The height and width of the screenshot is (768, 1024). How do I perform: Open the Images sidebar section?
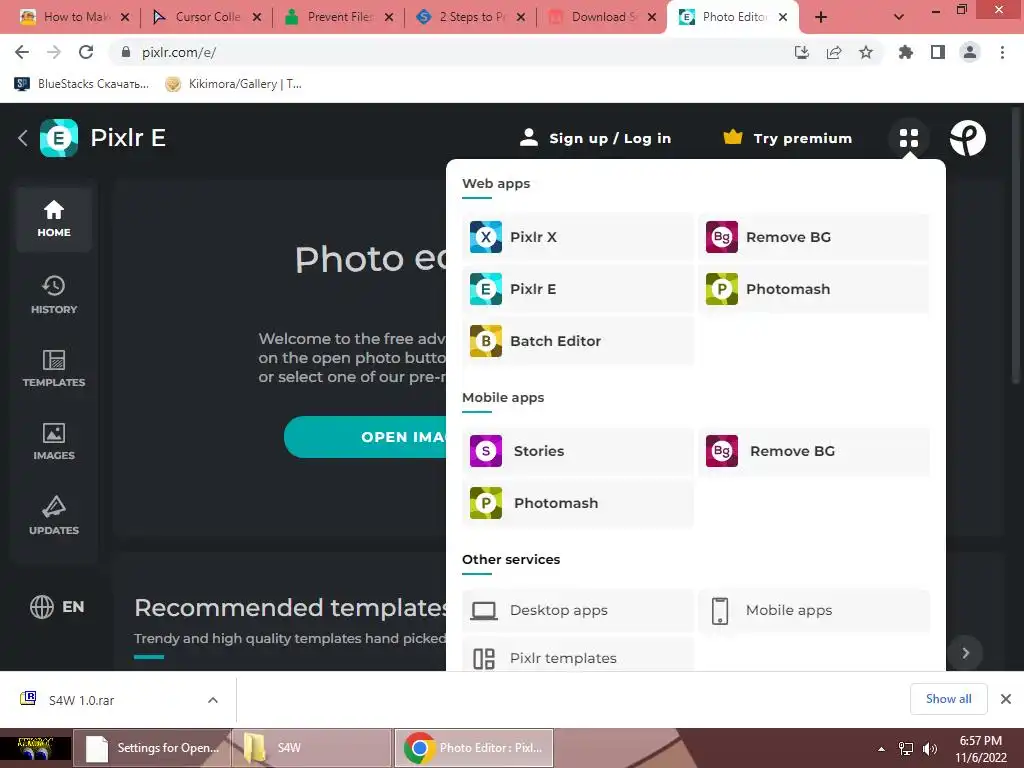tap(54, 441)
